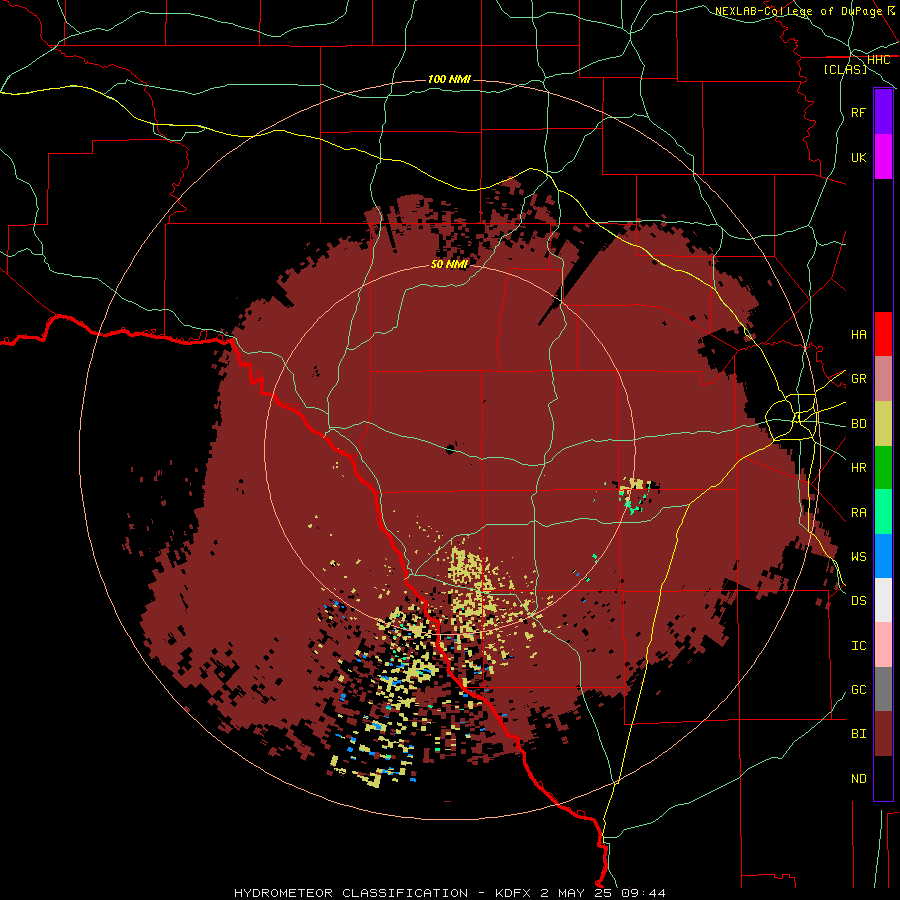Click the dark green HR legend swatch
The image size is (900, 900).
[883, 468]
